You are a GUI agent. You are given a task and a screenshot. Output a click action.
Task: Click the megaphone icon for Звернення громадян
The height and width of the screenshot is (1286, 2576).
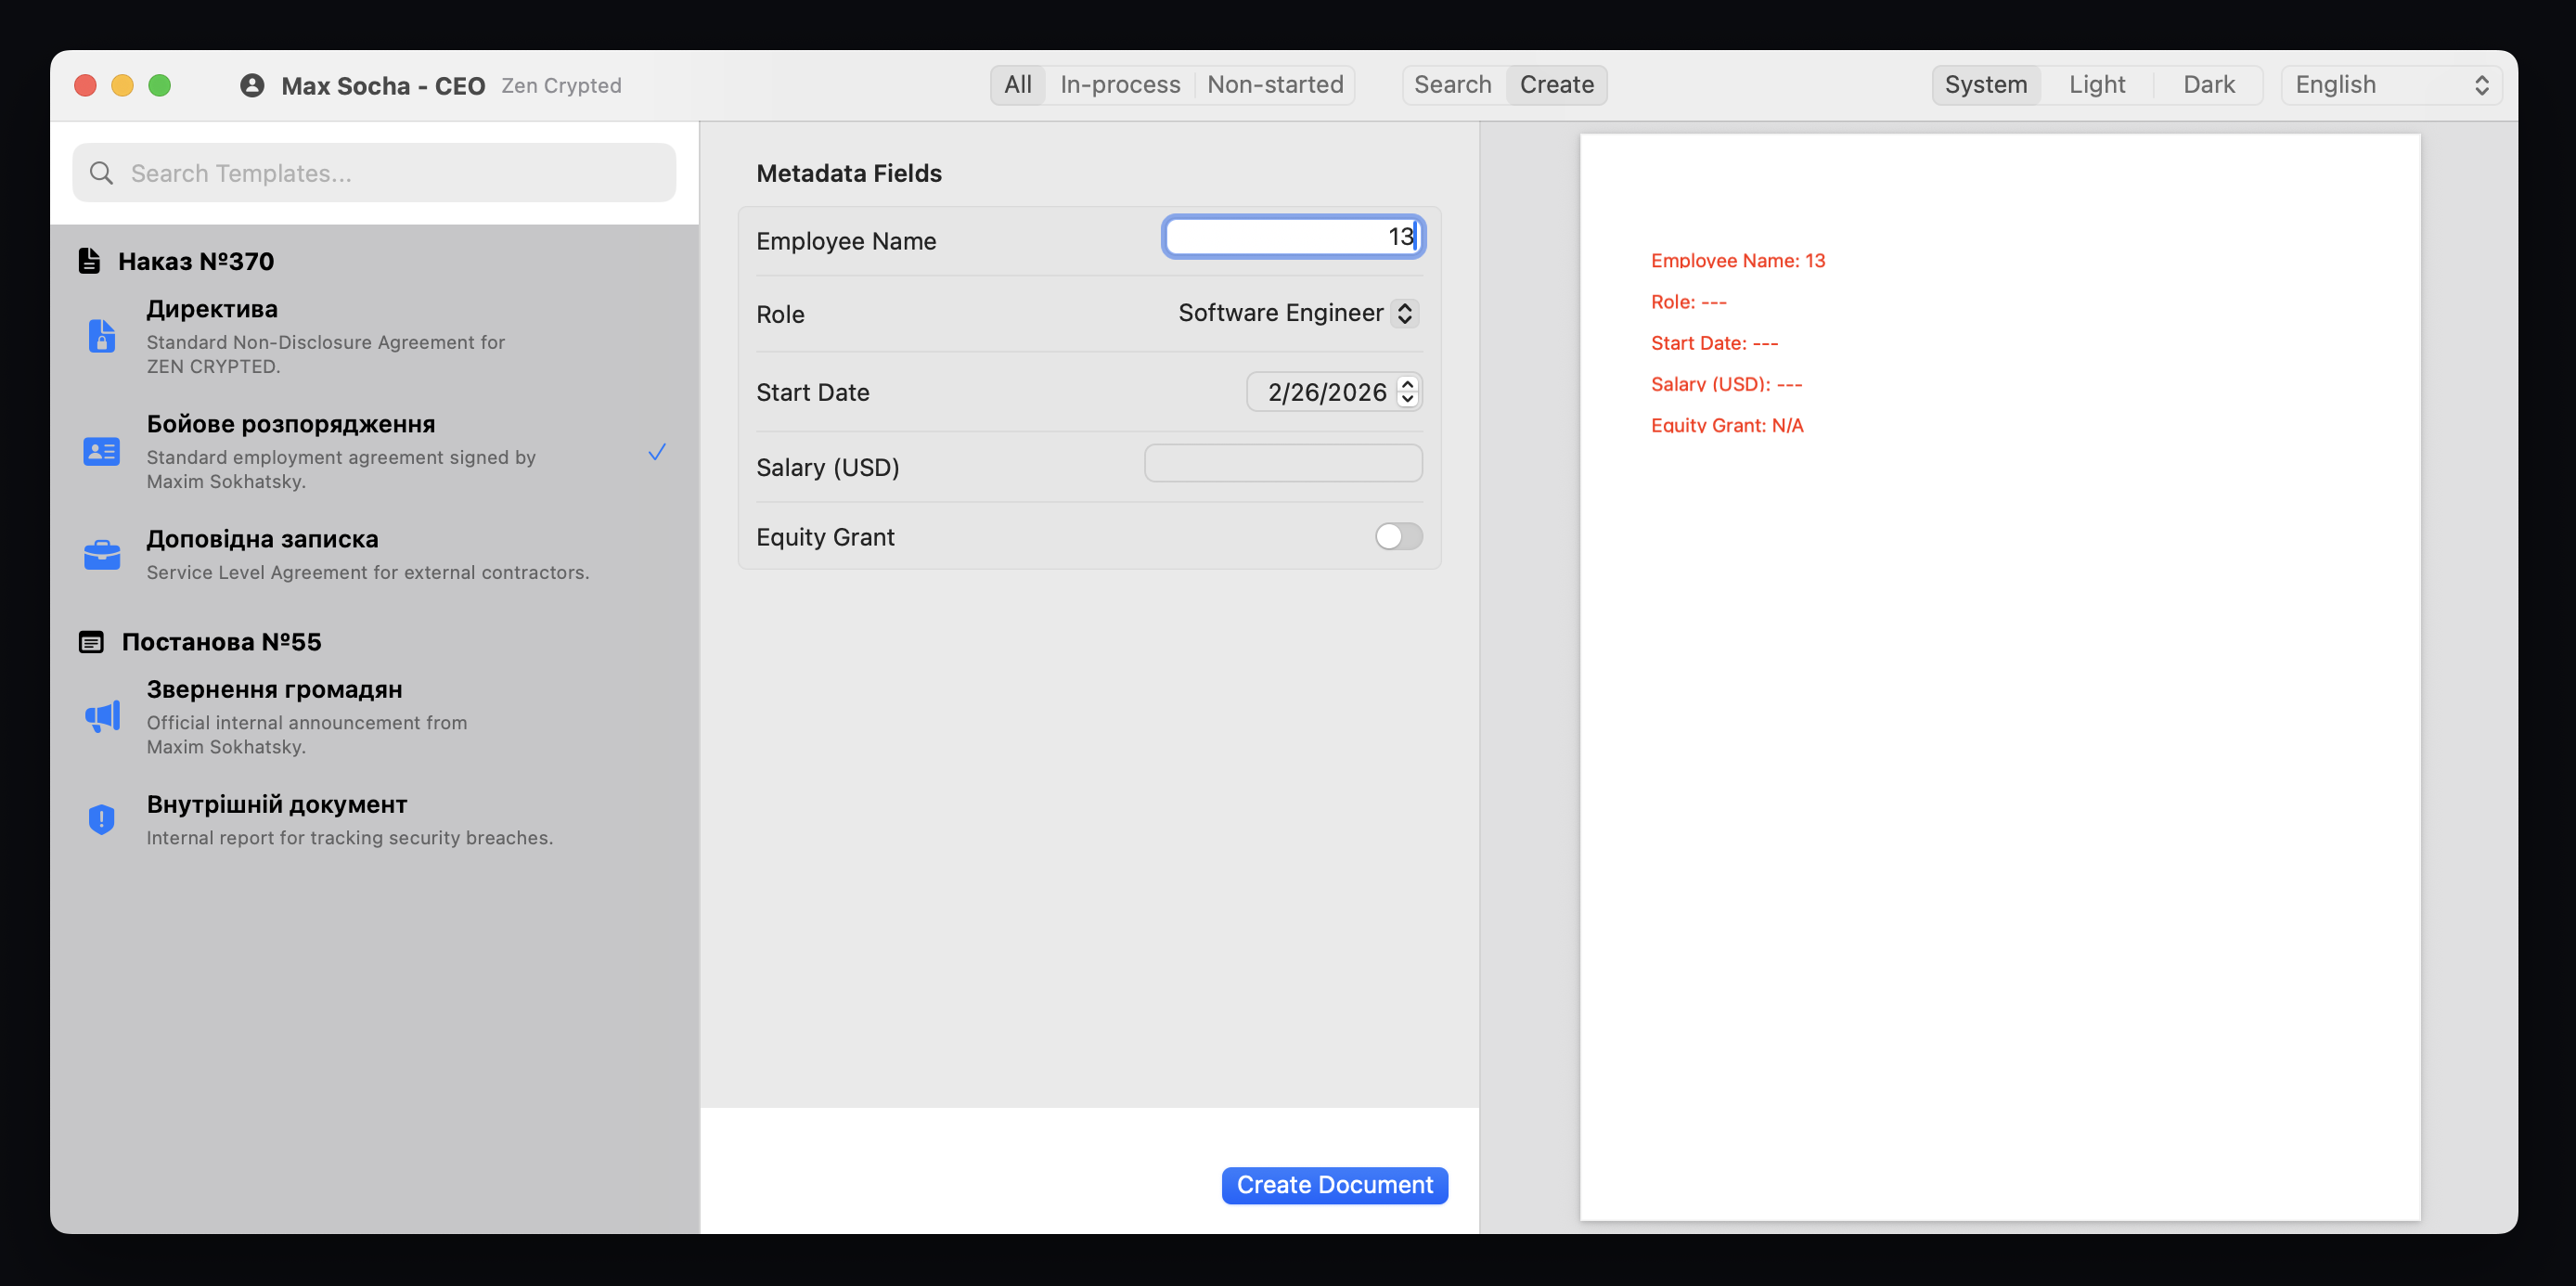(101, 716)
